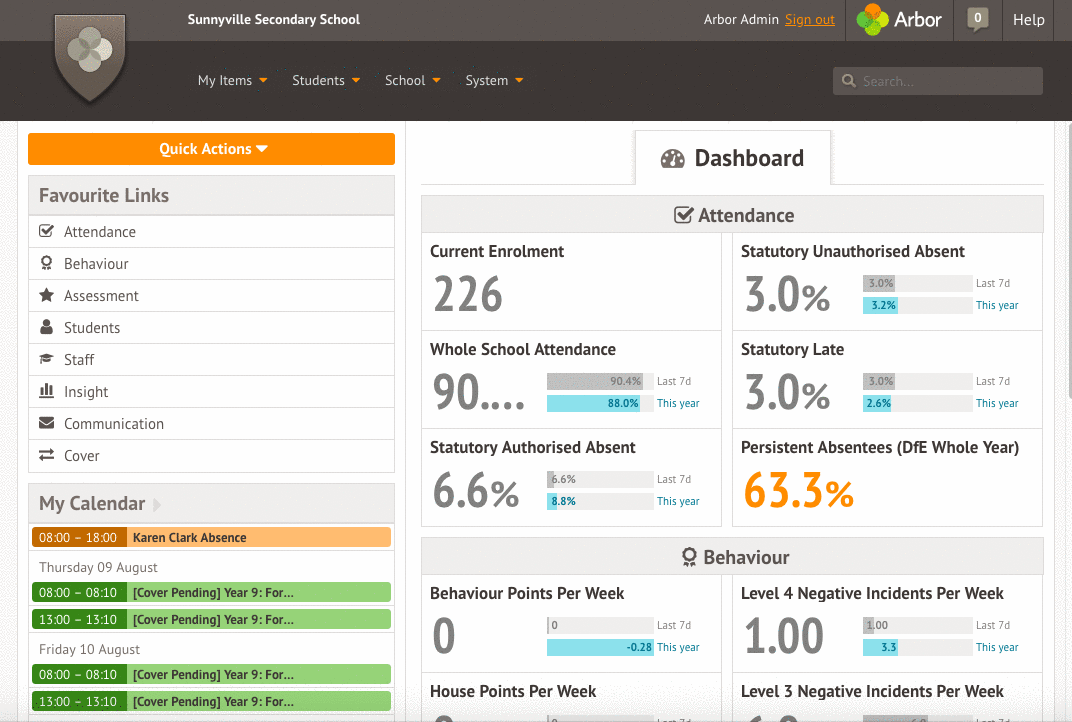Click the Behaviour section header rosette icon
1072x722 pixels.
pyautogui.click(x=689, y=557)
